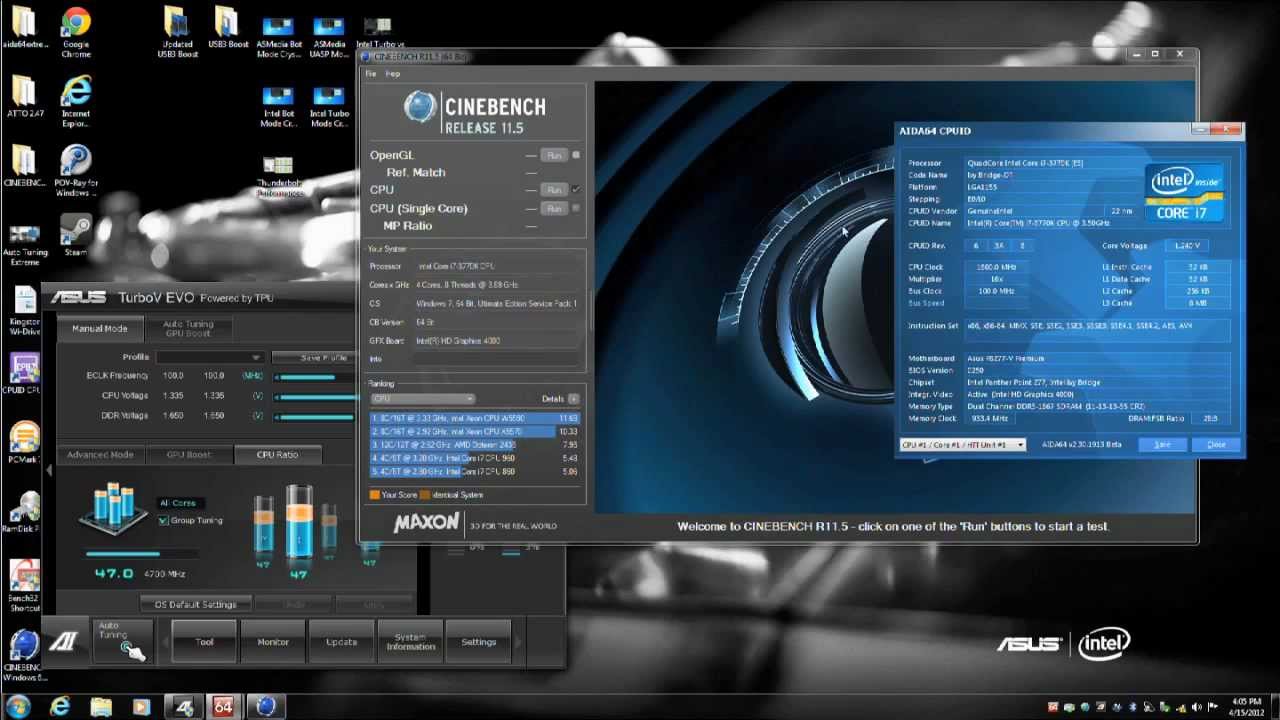Open Cinebench taskbar button
This screenshot has width=1280, height=720.
tap(265, 706)
